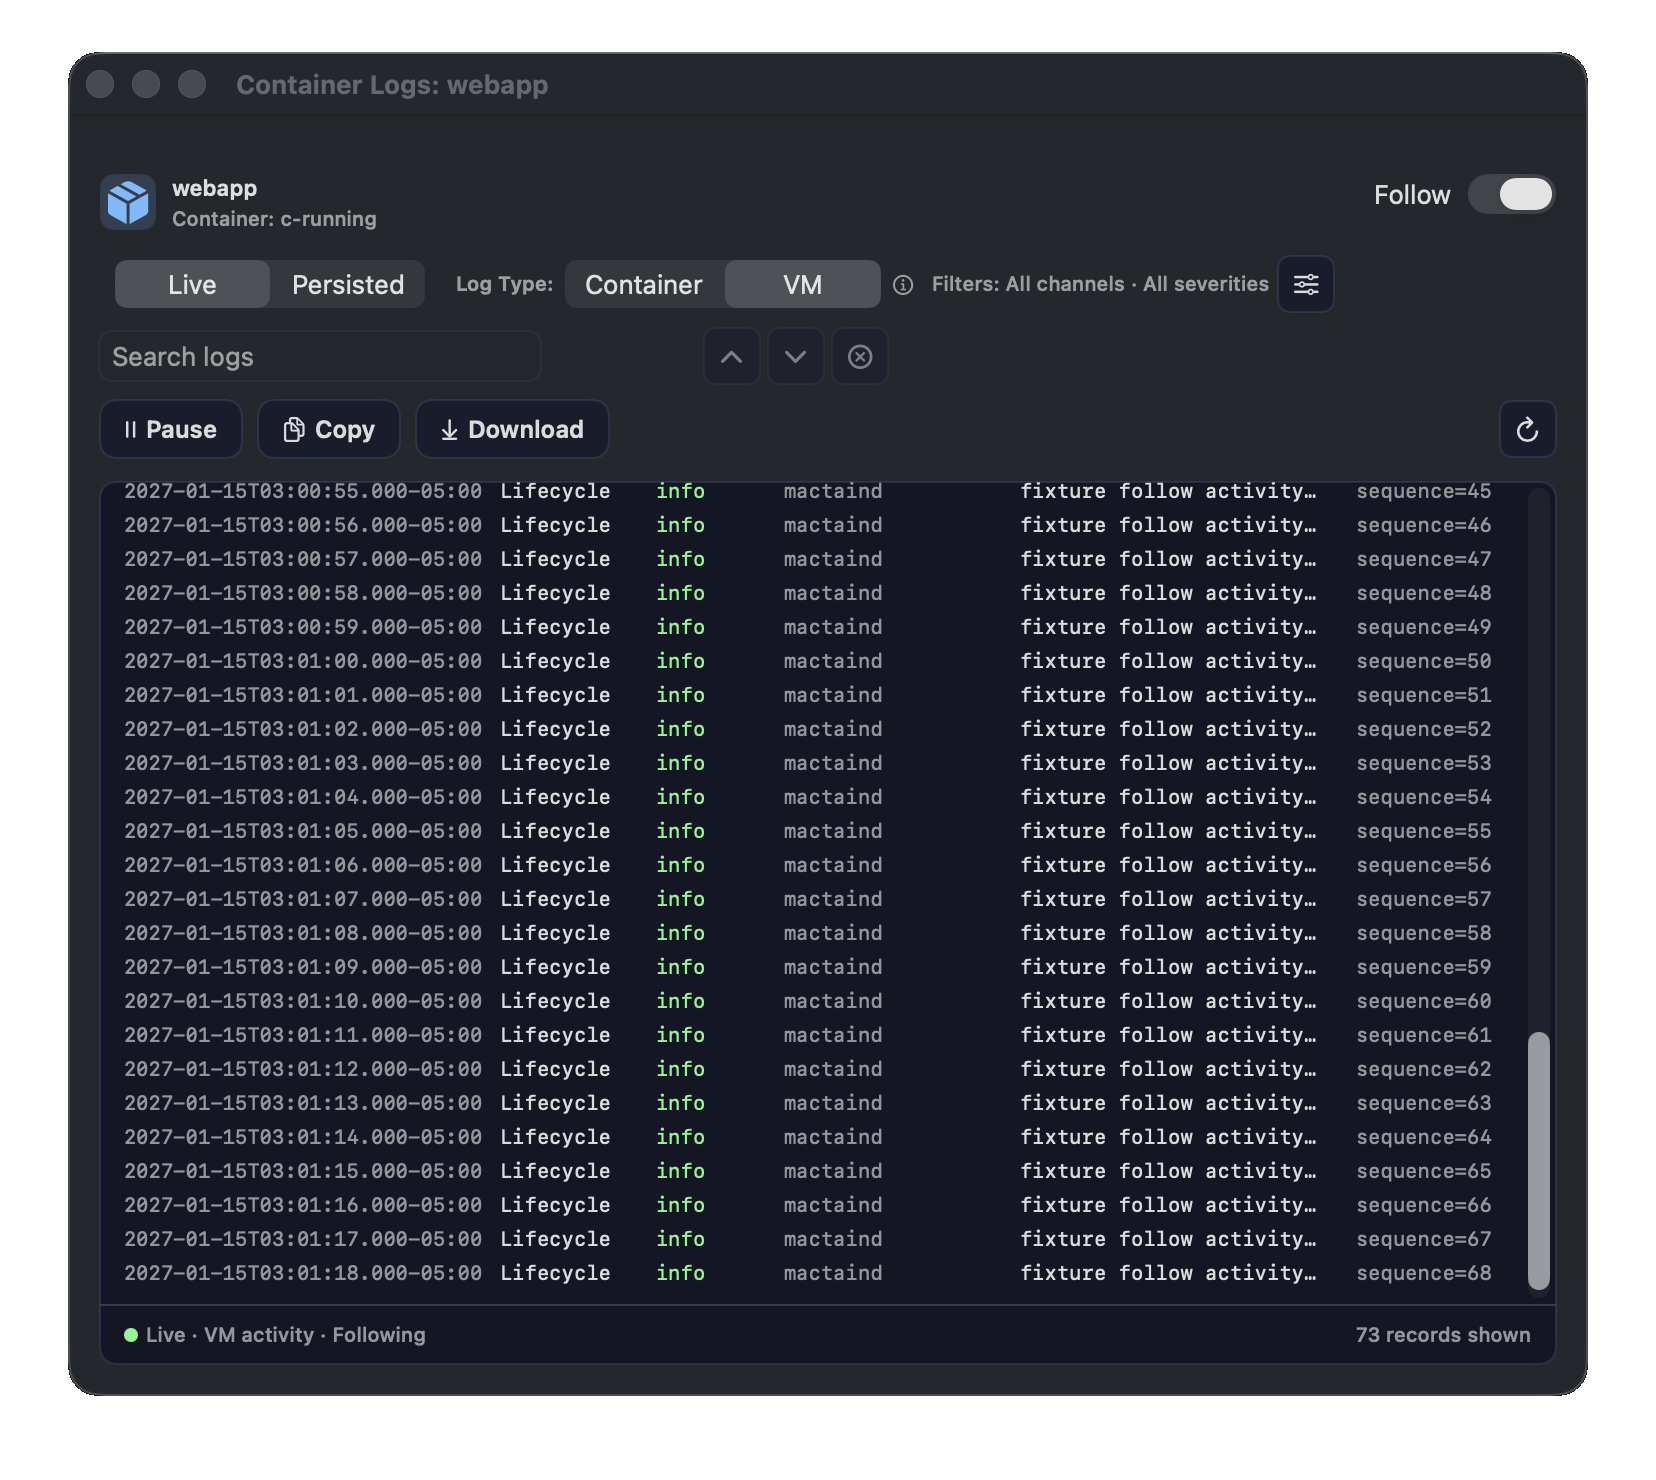Image resolution: width=1656 pixels, height=1480 pixels.
Task: Click the 'Filters: All channels · All severities' label
Action: click(1100, 284)
